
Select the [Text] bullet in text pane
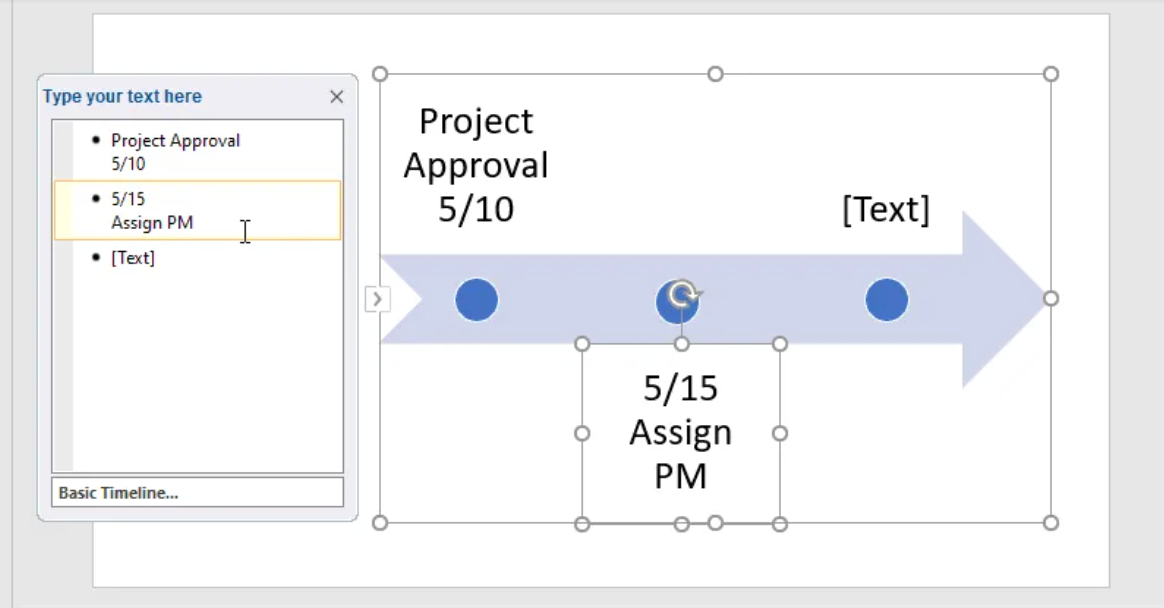pos(133,258)
